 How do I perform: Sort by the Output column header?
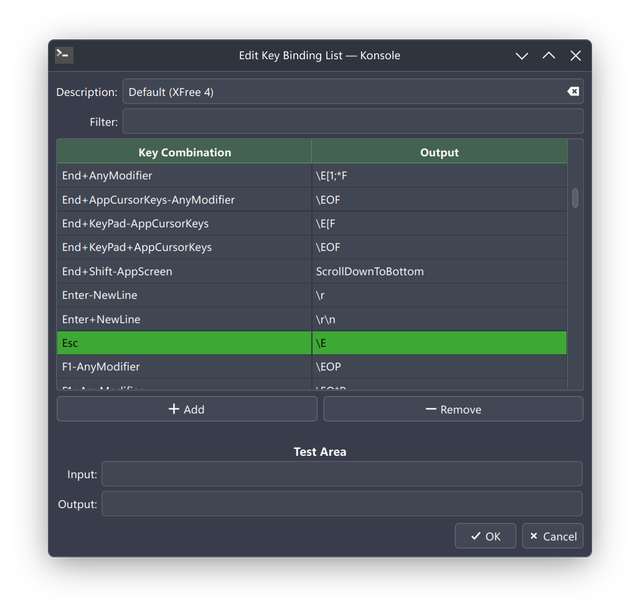[439, 152]
